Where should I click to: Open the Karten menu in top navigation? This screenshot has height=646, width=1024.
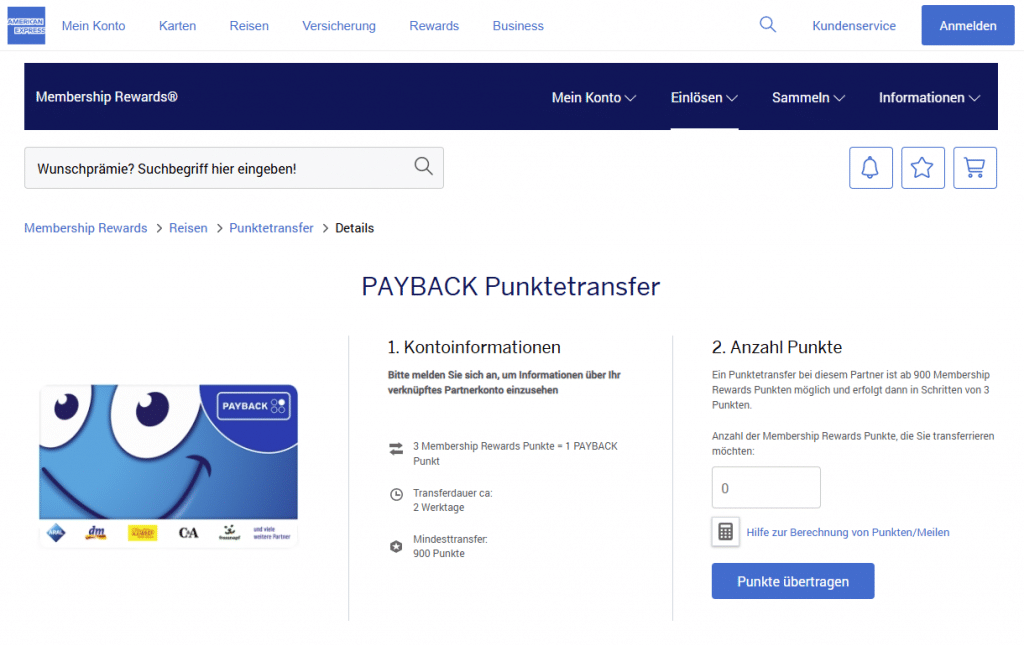pyautogui.click(x=177, y=26)
